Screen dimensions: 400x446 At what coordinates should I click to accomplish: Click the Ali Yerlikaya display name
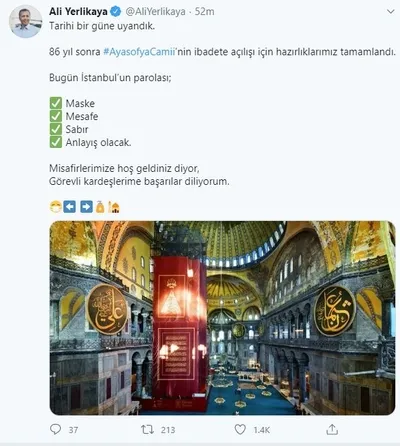78,12
